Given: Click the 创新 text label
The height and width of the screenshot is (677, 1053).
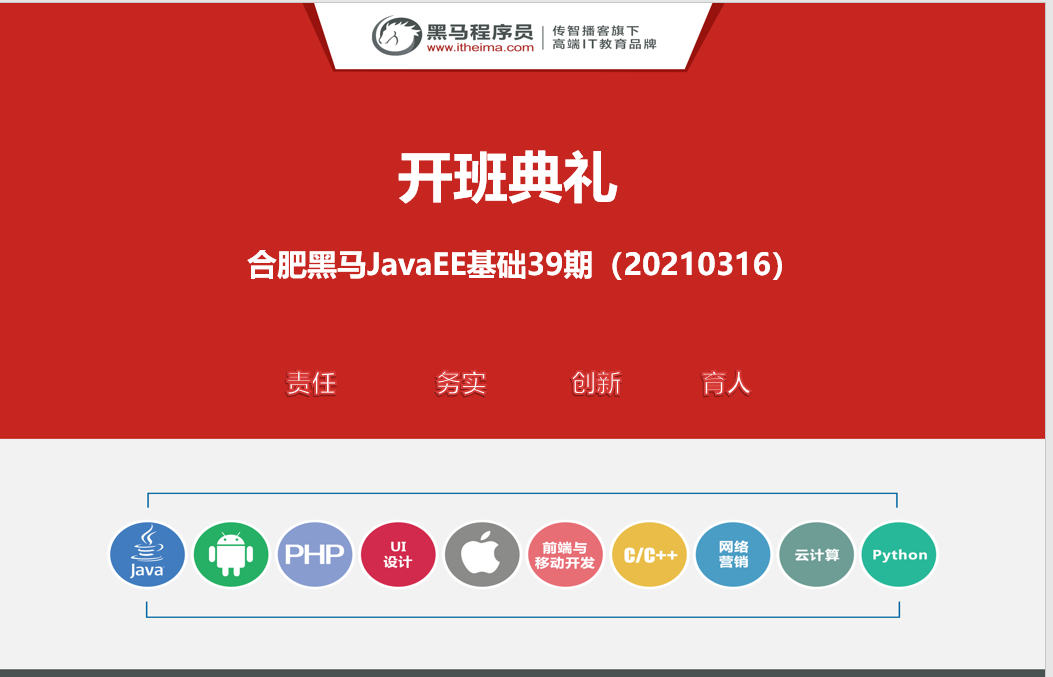Looking at the screenshot, I should (597, 384).
